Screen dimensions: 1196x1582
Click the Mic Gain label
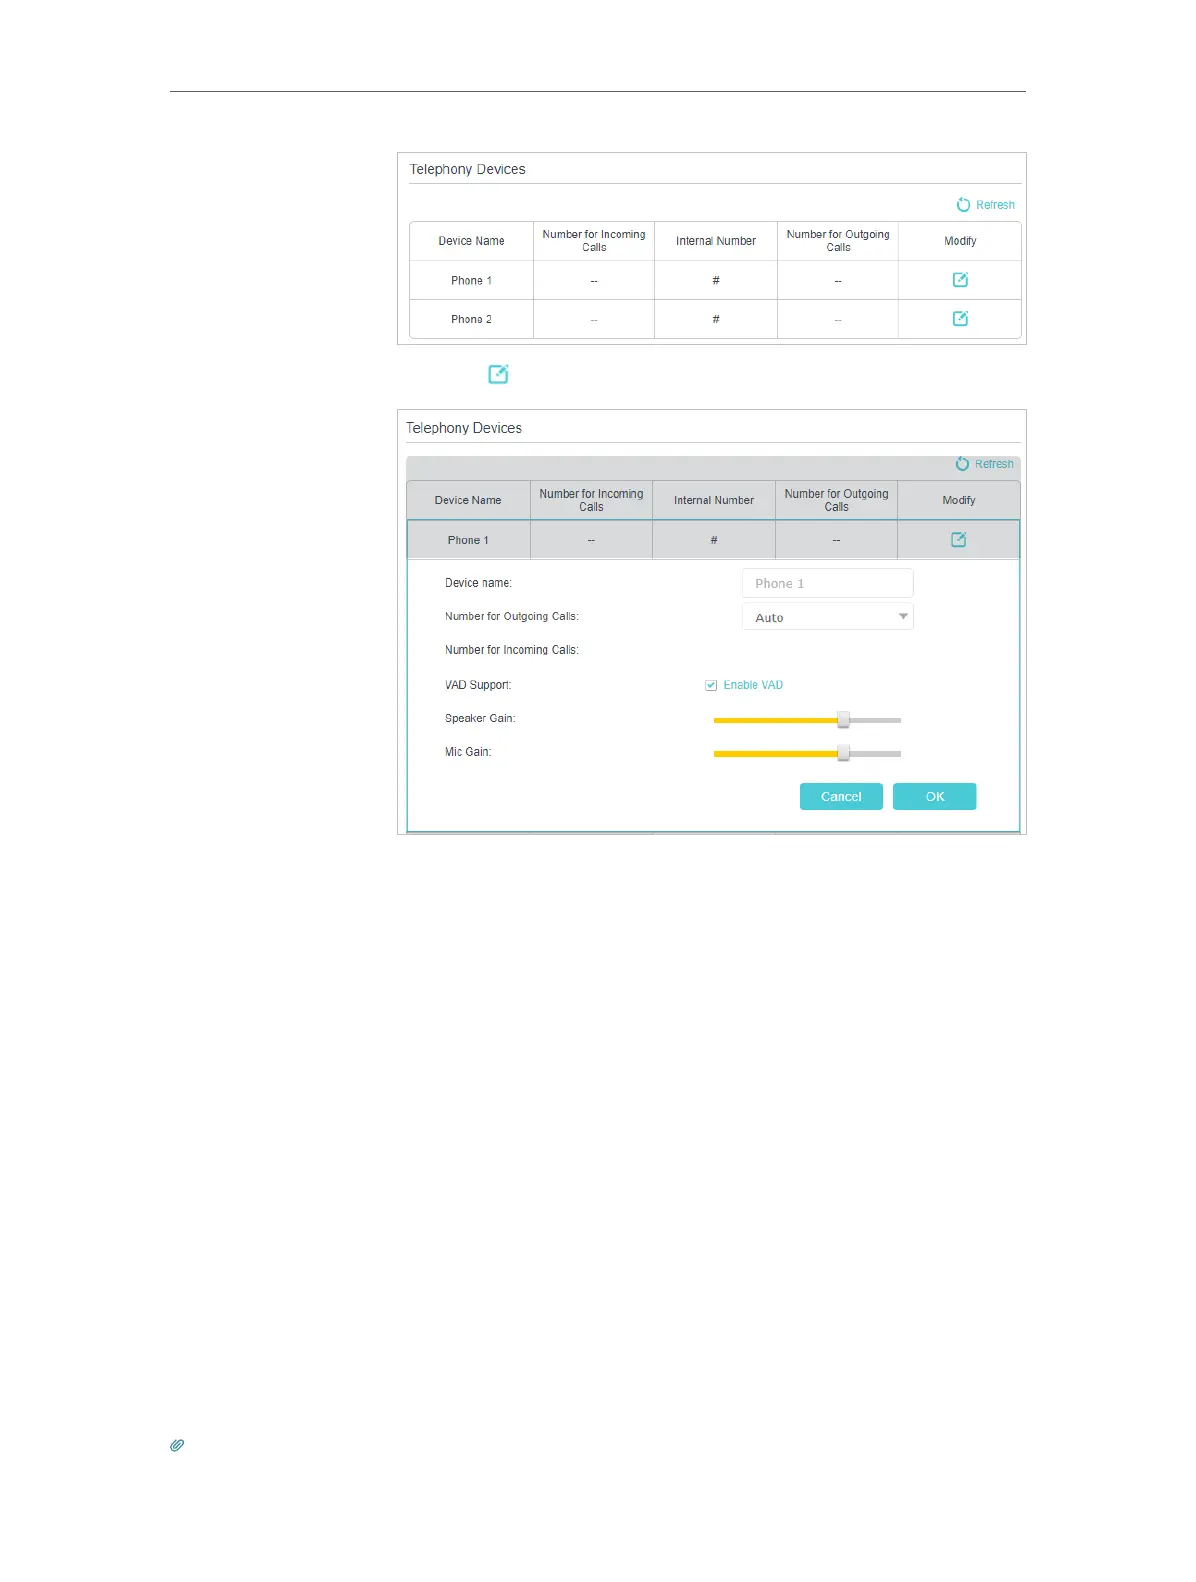click(468, 752)
